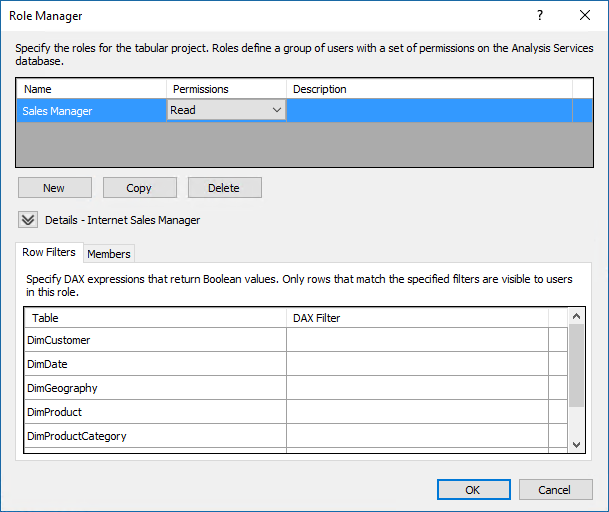Copy the selected role
The width and height of the screenshot is (609, 512).
coord(140,188)
